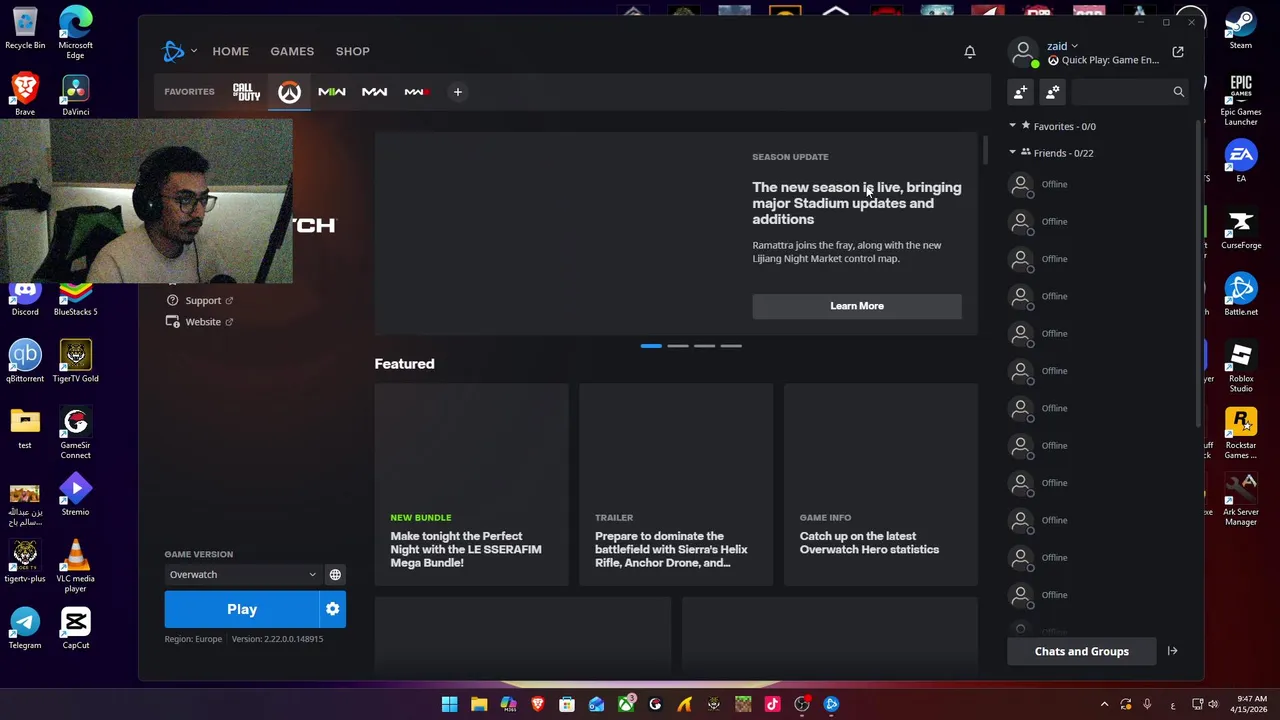Image resolution: width=1280 pixels, height=720 pixels.
Task: Pop out the social panel via arrow icon
Action: 1178,52
